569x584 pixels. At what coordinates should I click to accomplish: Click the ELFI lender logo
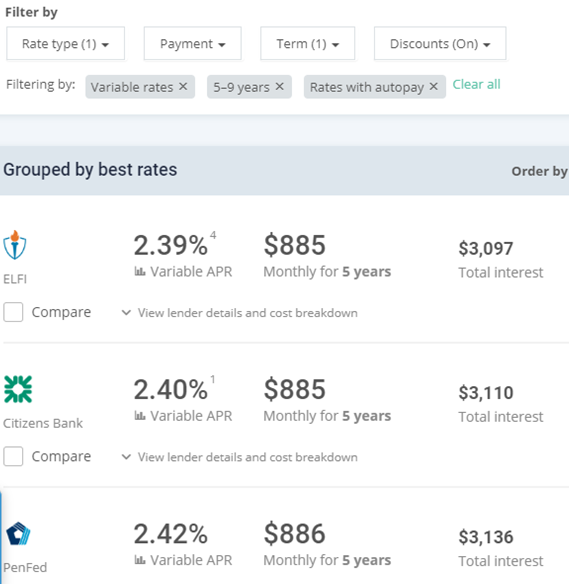tap(15, 245)
